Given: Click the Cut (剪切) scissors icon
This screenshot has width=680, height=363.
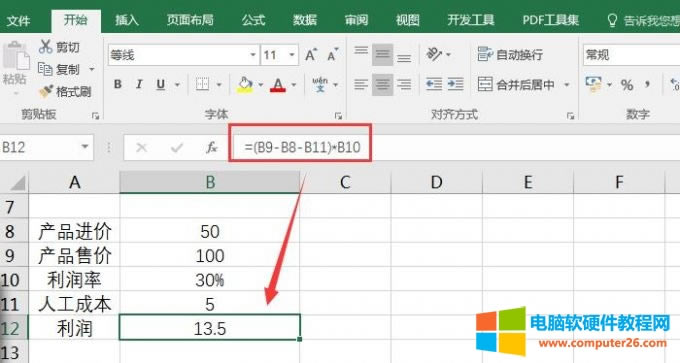Looking at the screenshot, I should pyautogui.click(x=45, y=47).
